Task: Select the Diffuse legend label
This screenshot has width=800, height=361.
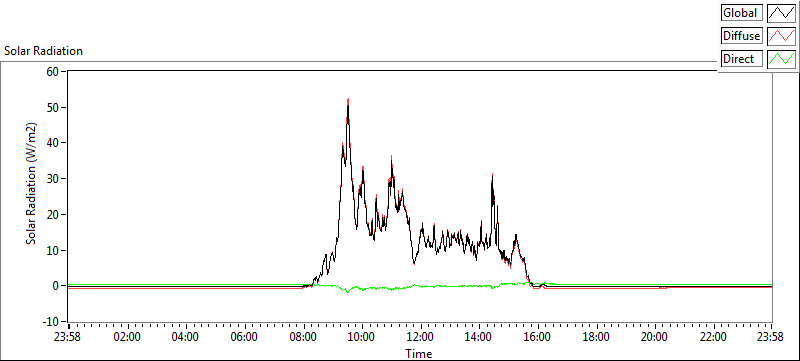Action: pos(742,36)
